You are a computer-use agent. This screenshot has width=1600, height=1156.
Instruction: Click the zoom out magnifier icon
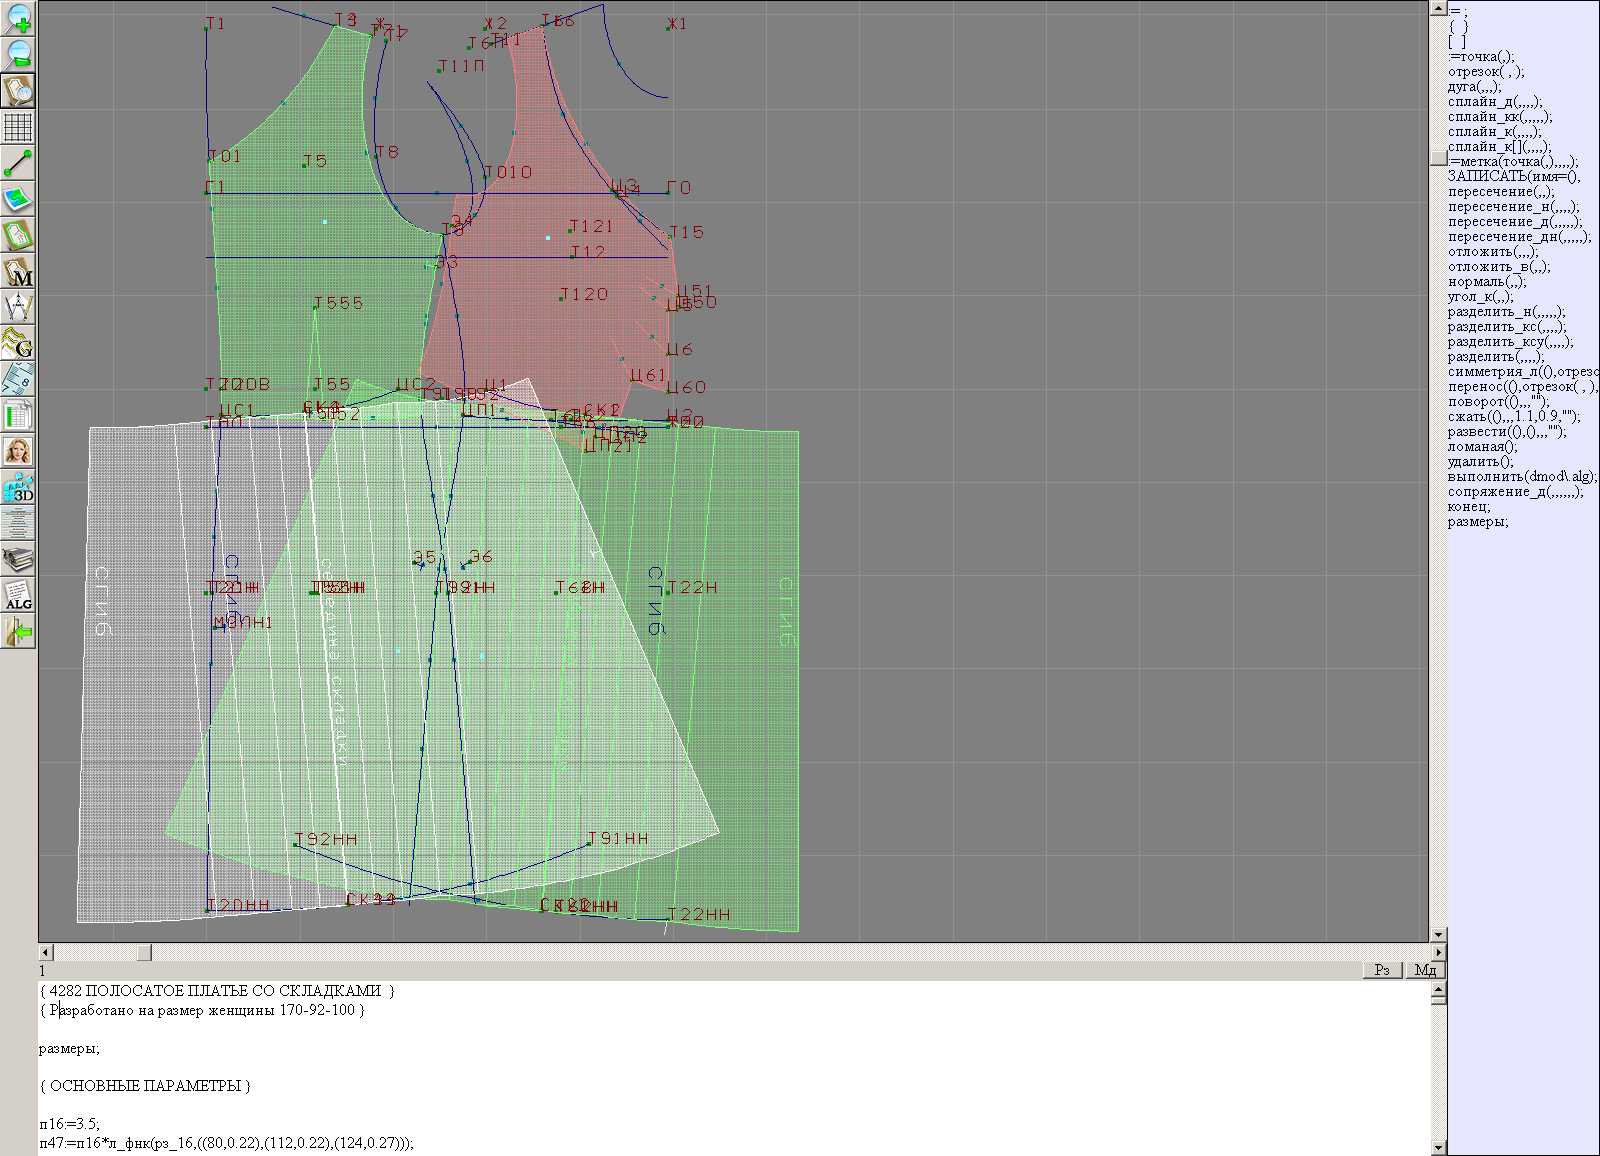(18, 55)
